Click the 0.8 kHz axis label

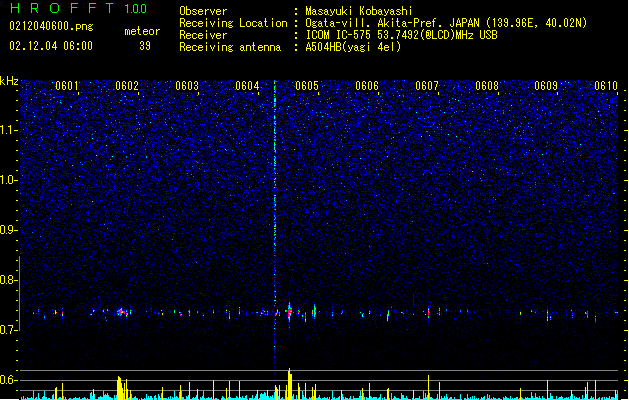8,280
